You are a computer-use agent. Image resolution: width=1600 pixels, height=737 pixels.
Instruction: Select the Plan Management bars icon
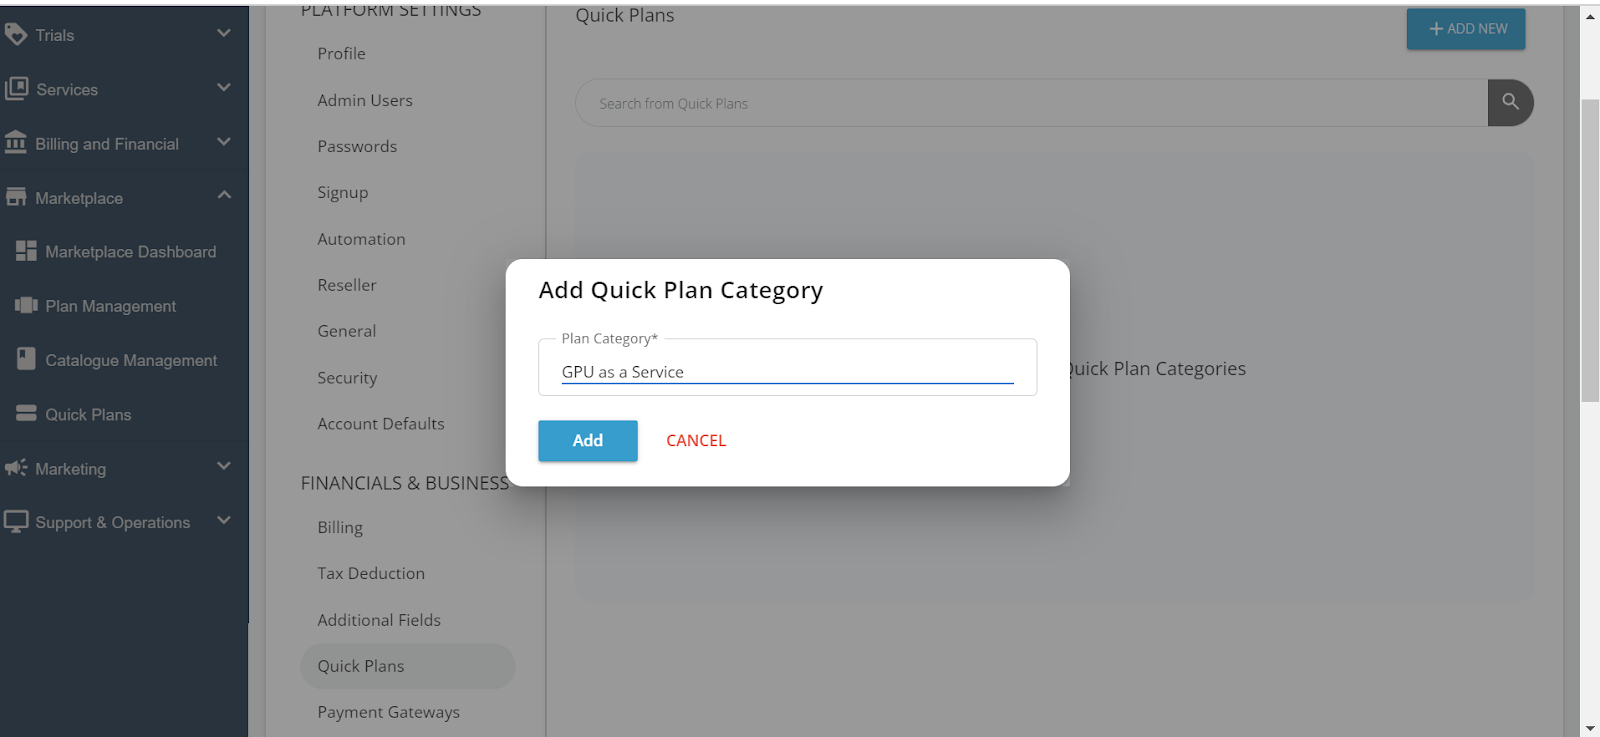tap(26, 305)
